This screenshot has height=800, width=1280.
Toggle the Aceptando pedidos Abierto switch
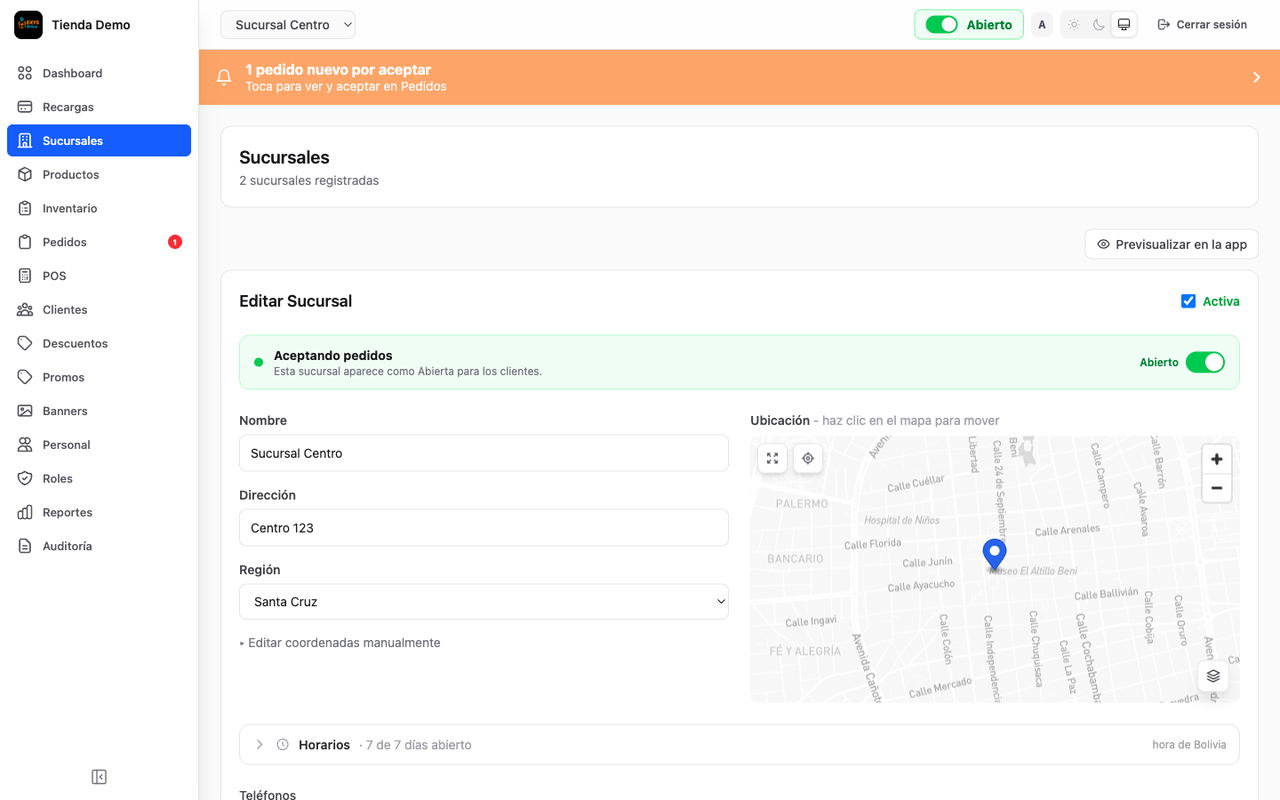tap(1205, 362)
